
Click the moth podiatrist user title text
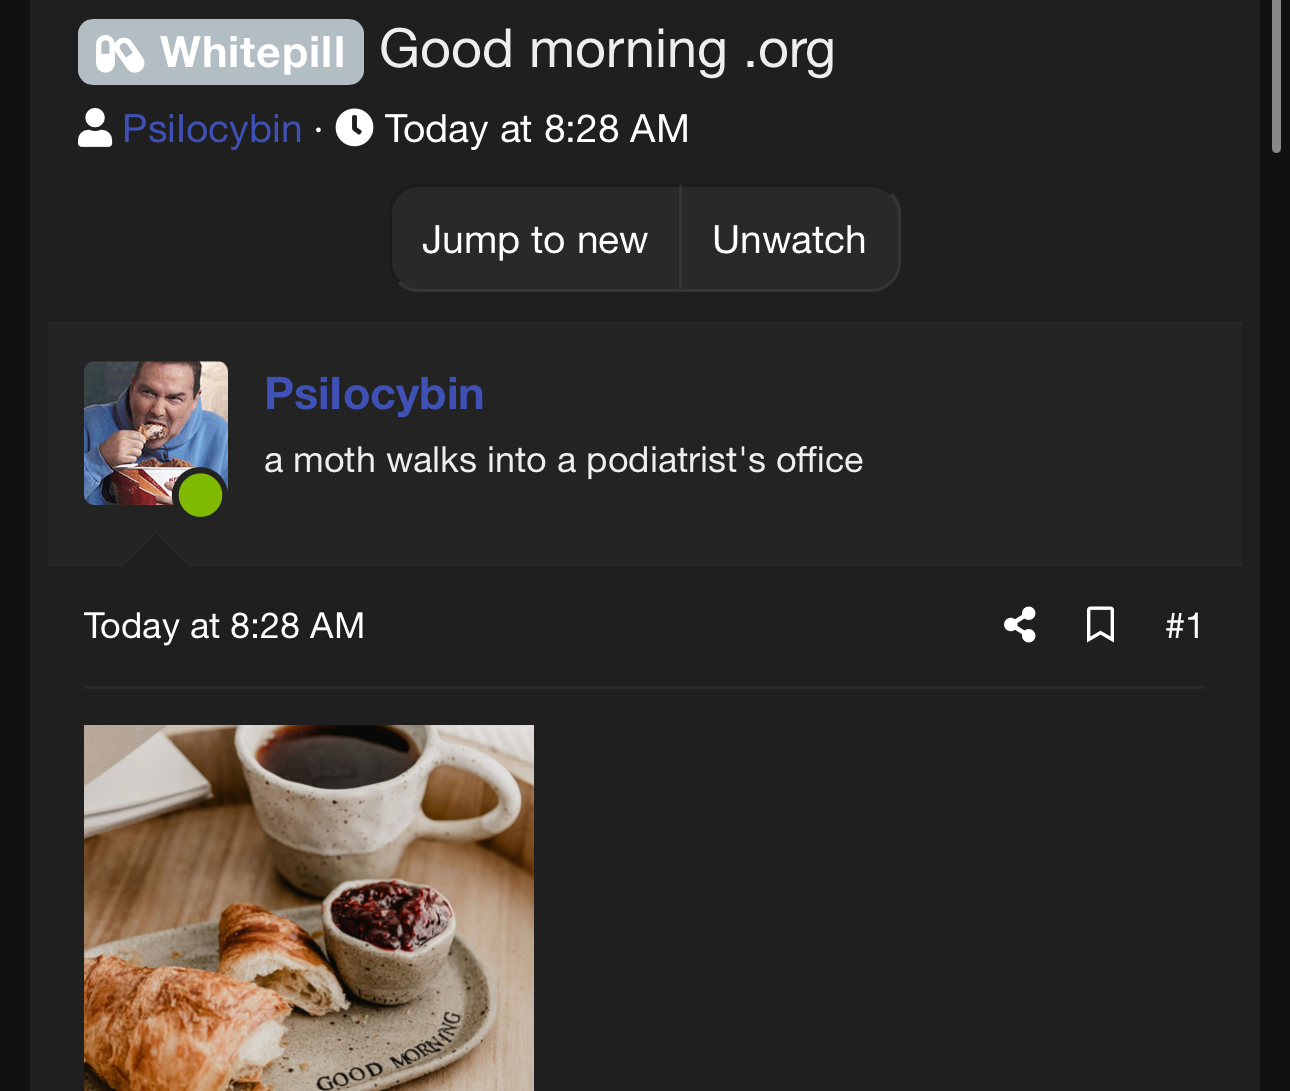coord(563,460)
